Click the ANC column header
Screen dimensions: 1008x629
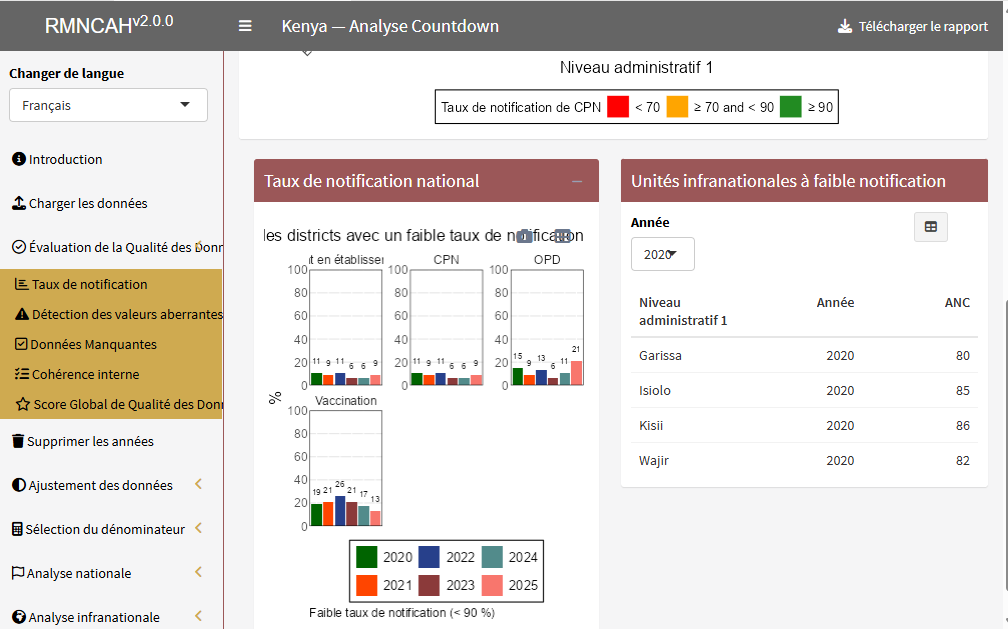[x=957, y=302]
